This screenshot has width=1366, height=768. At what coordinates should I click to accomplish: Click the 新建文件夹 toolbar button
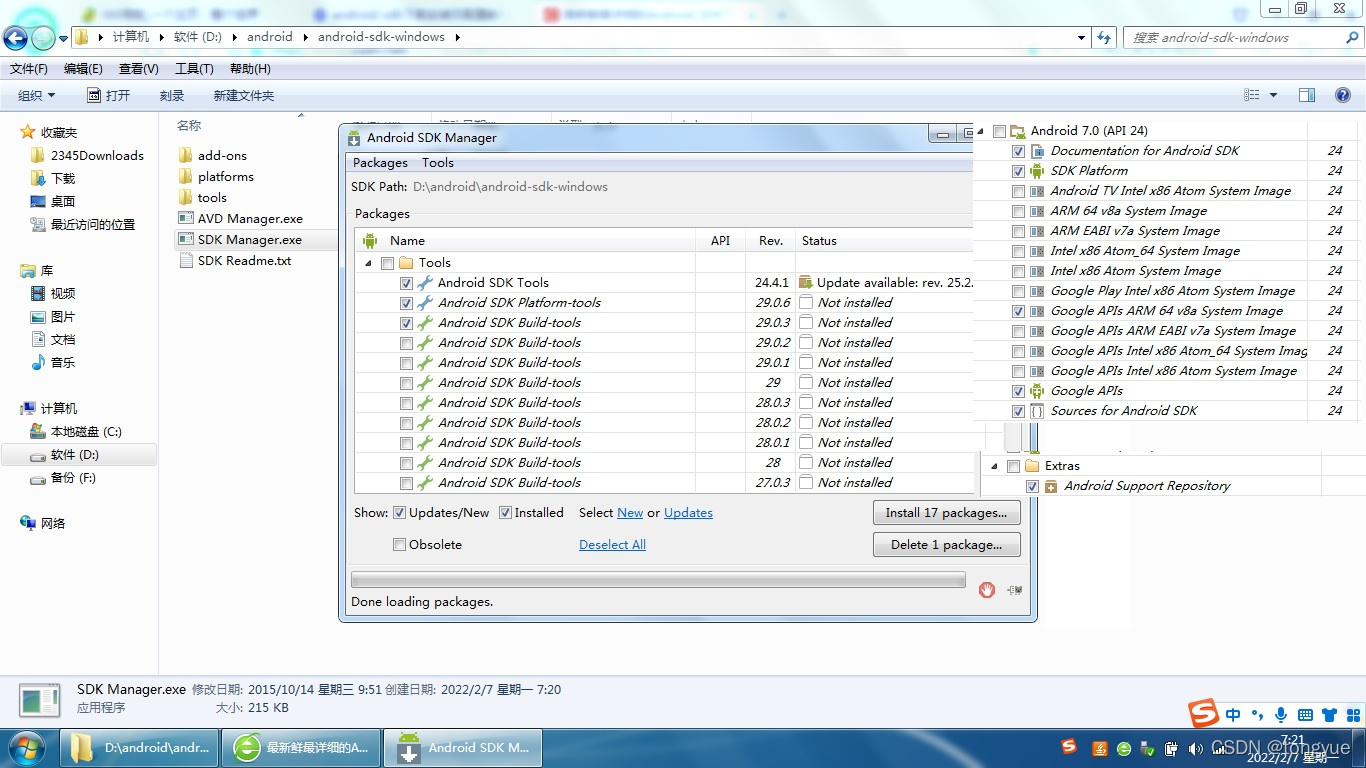pyautogui.click(x=244, y=95)
